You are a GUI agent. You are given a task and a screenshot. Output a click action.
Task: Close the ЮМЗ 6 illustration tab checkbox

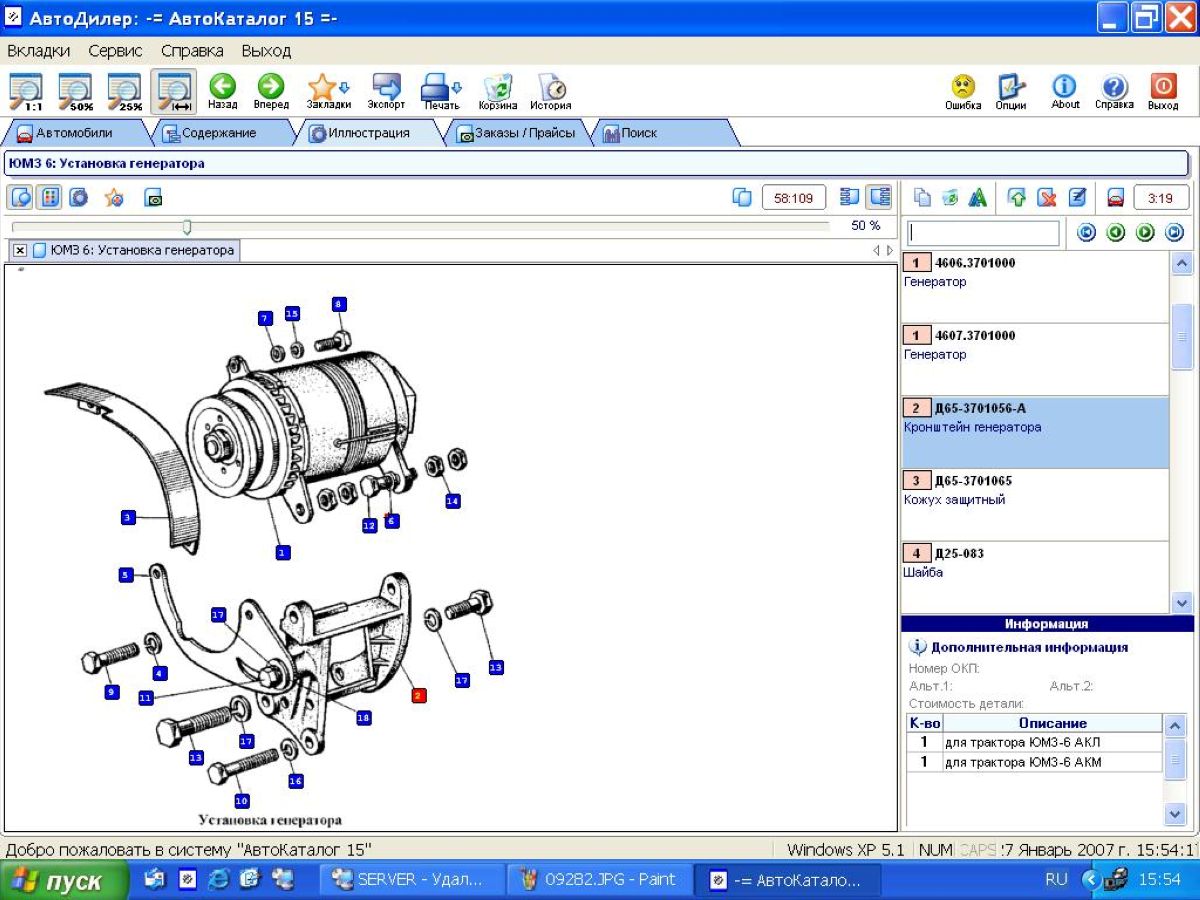(x=20, y=250)
